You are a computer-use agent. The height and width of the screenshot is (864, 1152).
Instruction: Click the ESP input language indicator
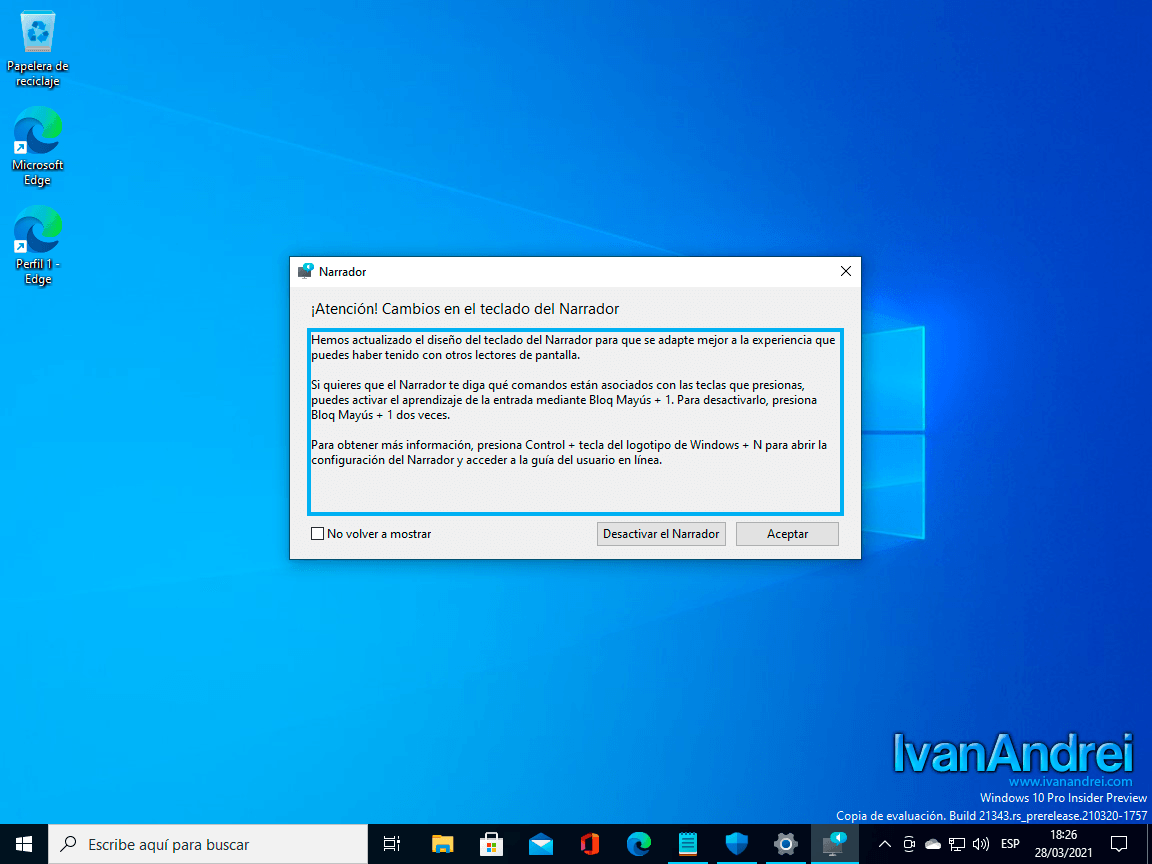click(1010, 844)
